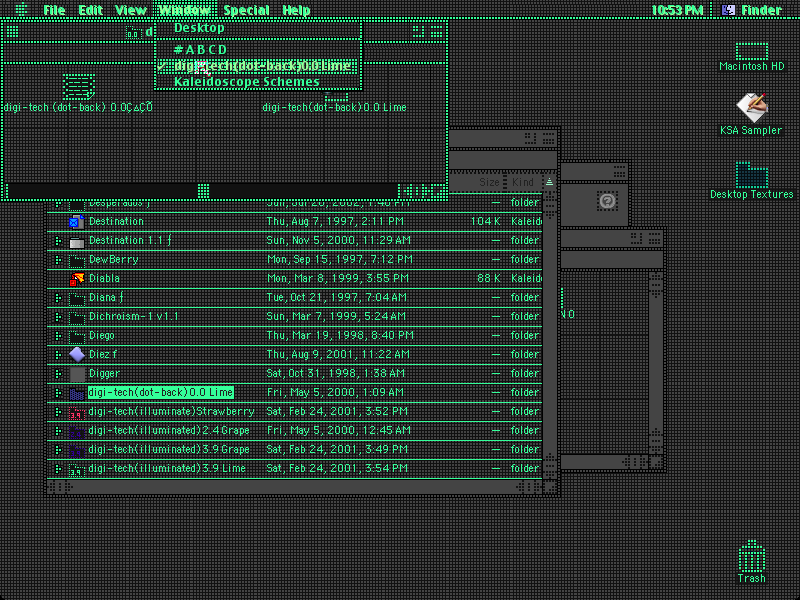This screenshot has height=600, width=800.
Task: Click the Diabla scheme file icon
Action: click(x=77, y=279)
